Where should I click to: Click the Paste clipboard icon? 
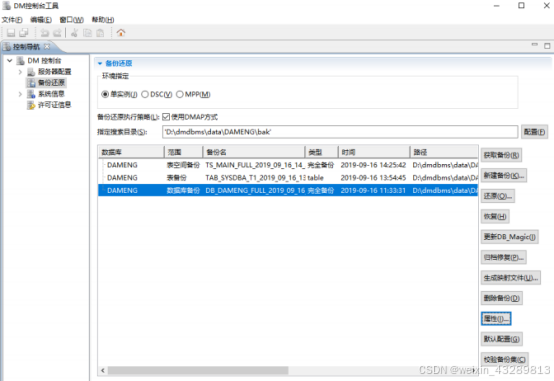[100, 33]
